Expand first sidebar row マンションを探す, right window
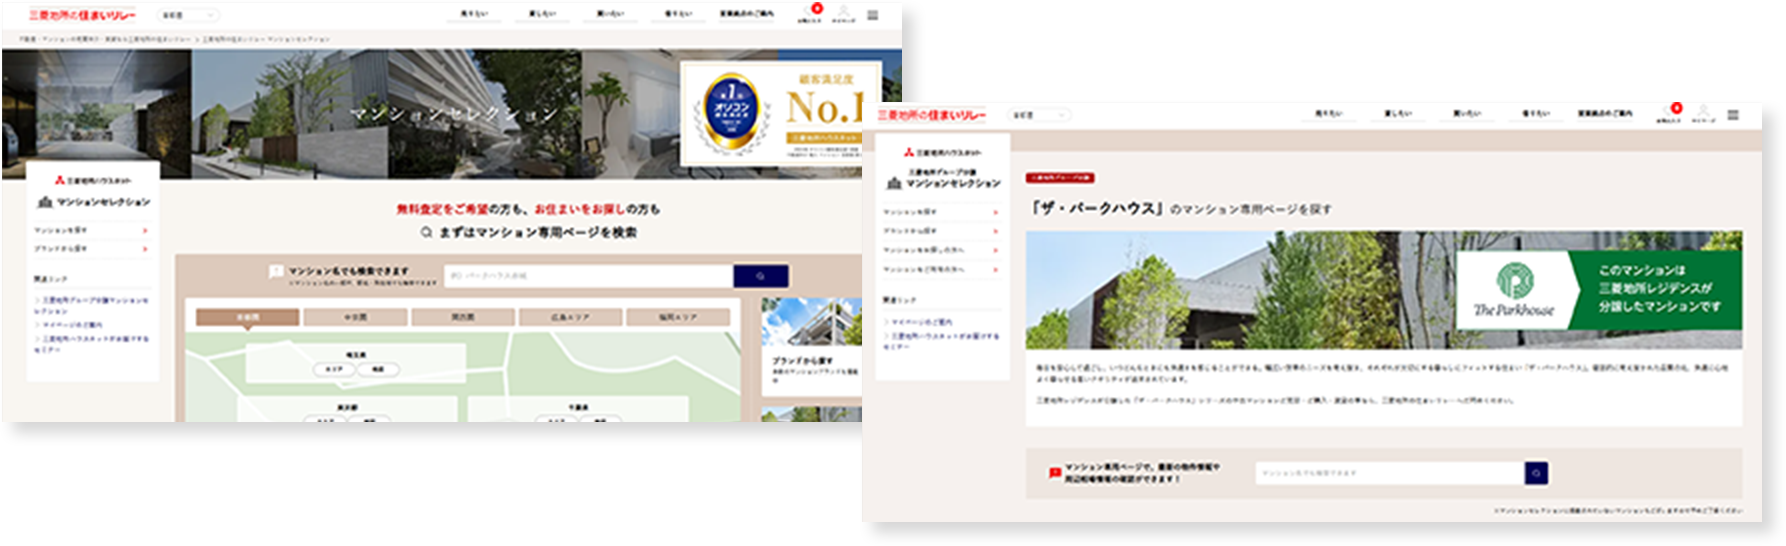The width and height of the screenshot is (1786, 546). [x=941, y=212]
